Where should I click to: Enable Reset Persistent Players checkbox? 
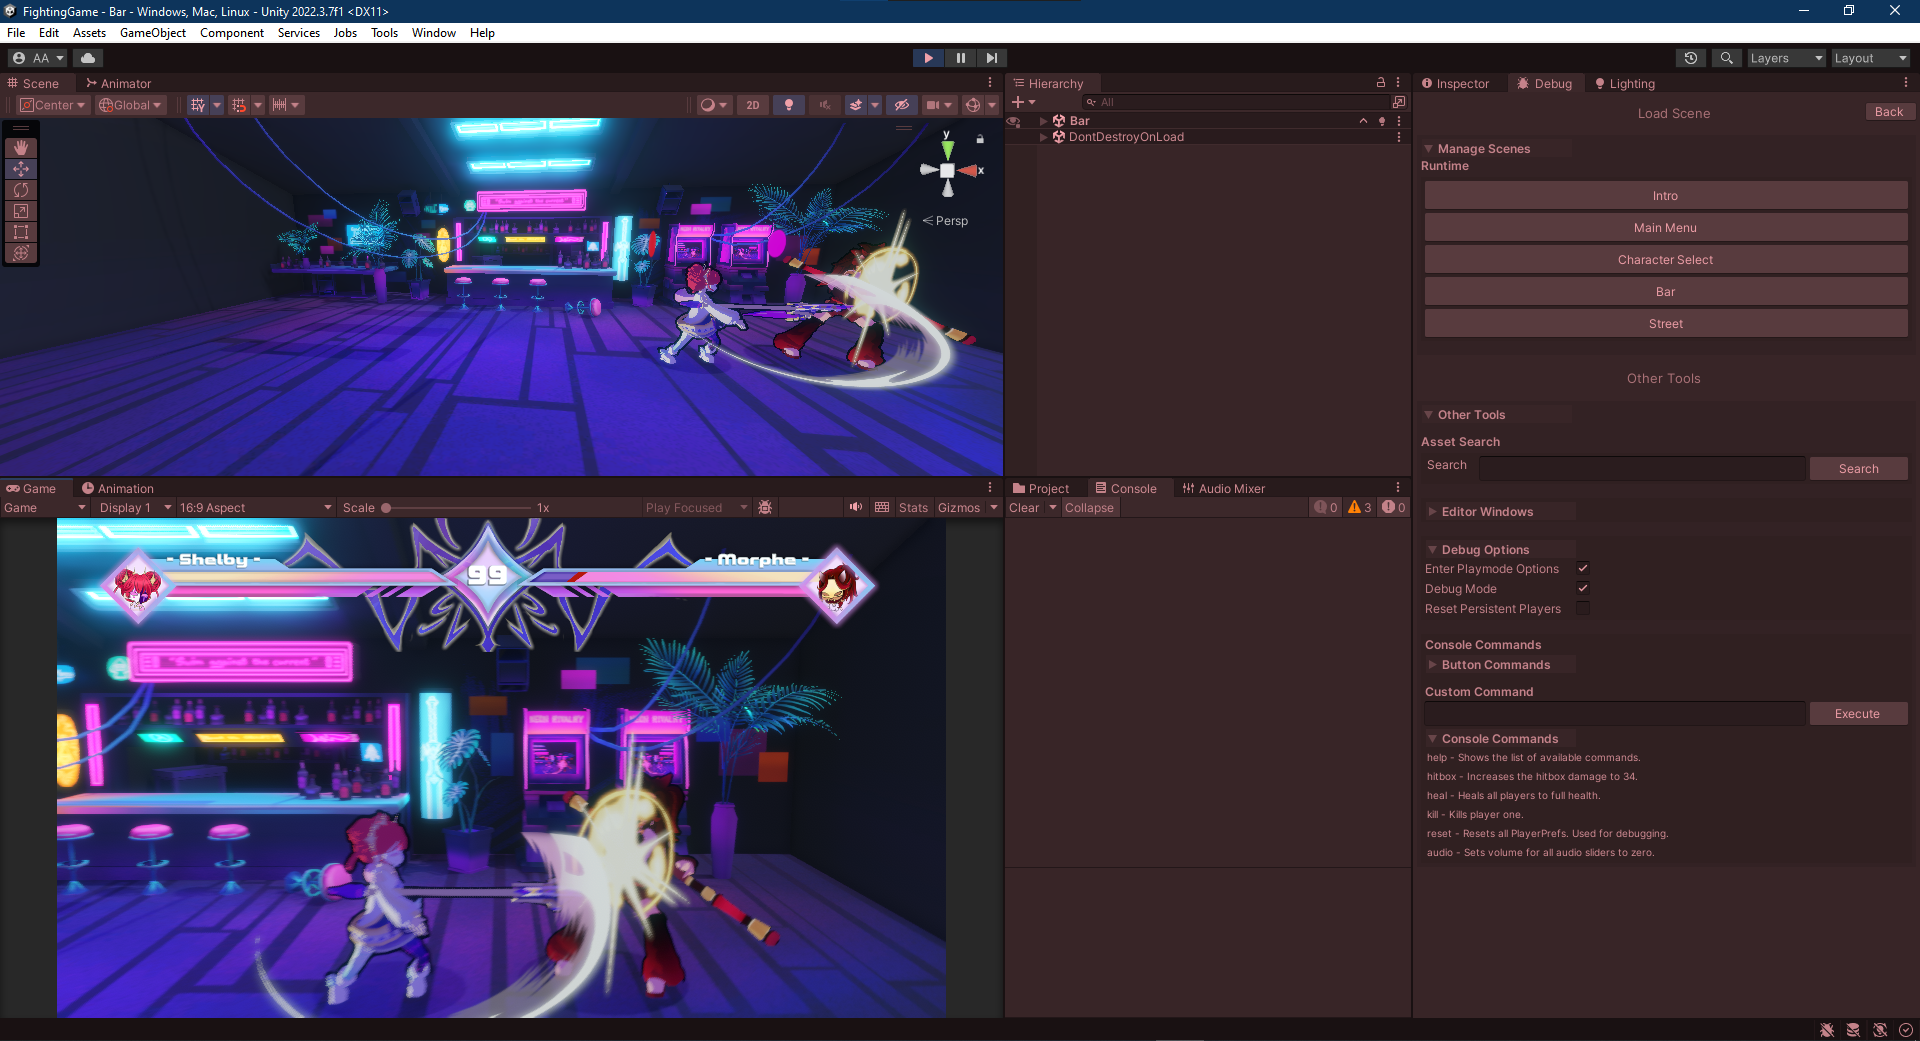click(x=1583, y=609)
